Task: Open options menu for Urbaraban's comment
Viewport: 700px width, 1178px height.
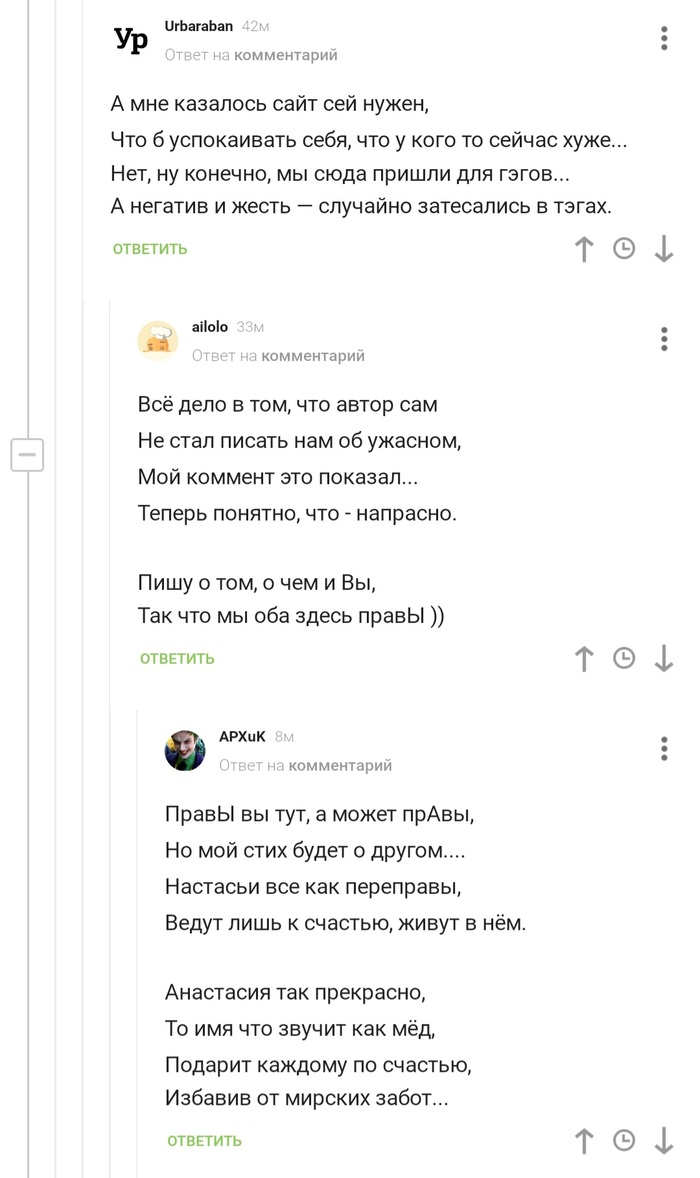Action: (x=664, y=39)
